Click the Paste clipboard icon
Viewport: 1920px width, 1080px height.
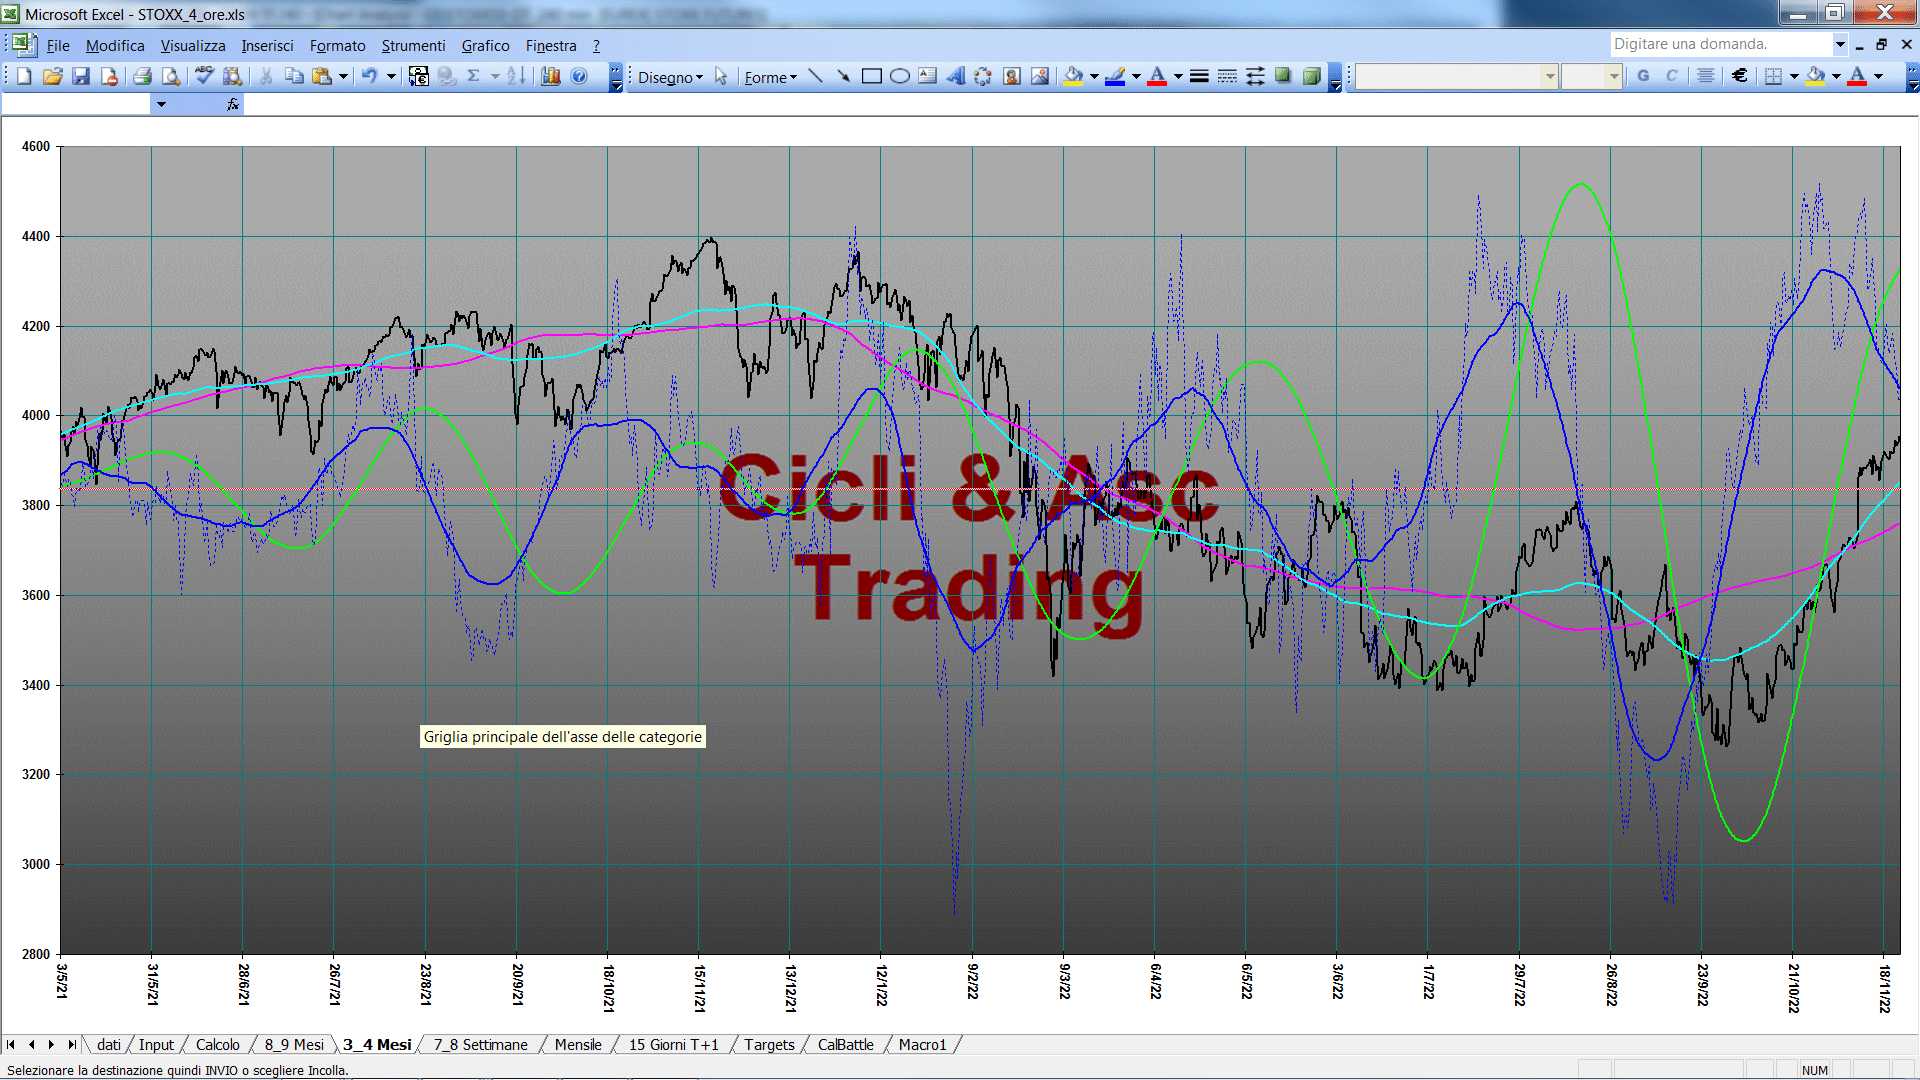[322, 76]
